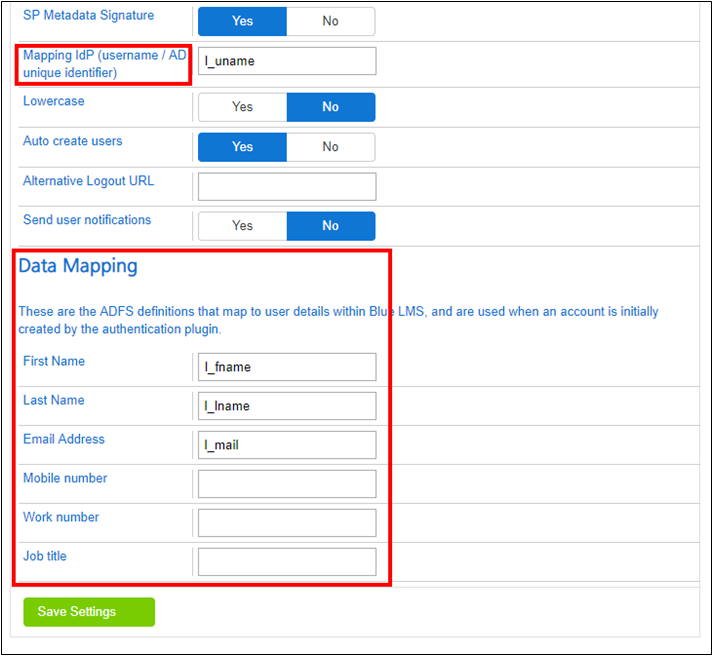Focus the Alternative Logout URL field
The height and width of the screenshot is (656, 712).
287,186
